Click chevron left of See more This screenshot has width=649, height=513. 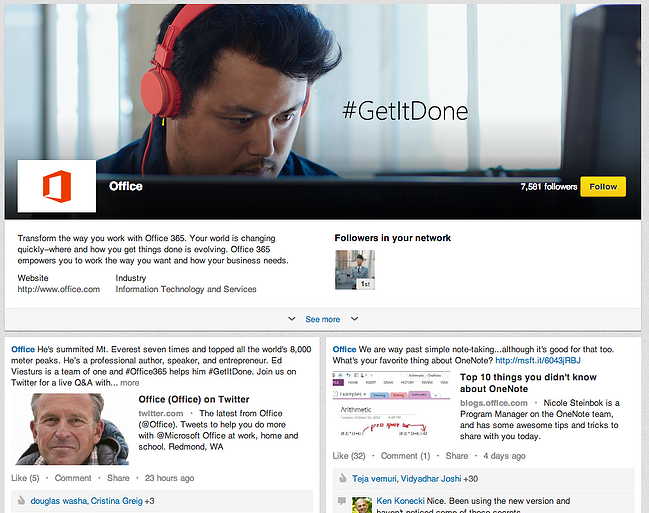coord(291,319)
